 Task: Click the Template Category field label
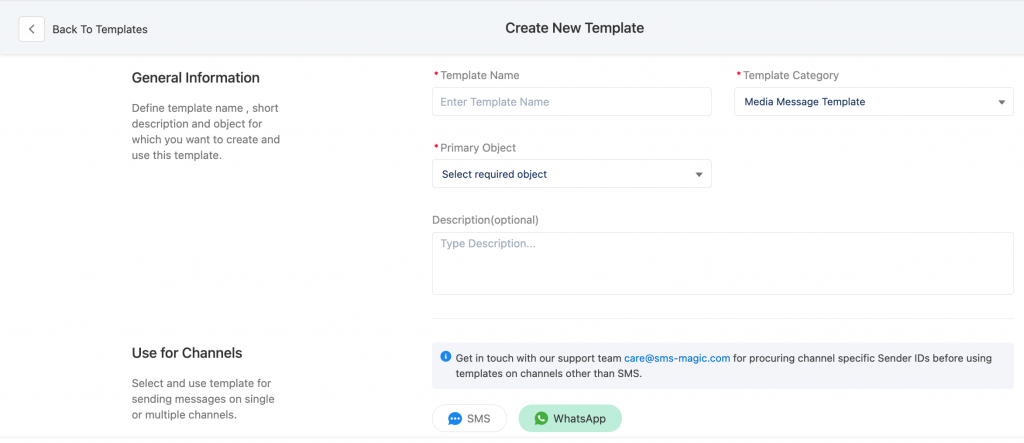point(791,75)
